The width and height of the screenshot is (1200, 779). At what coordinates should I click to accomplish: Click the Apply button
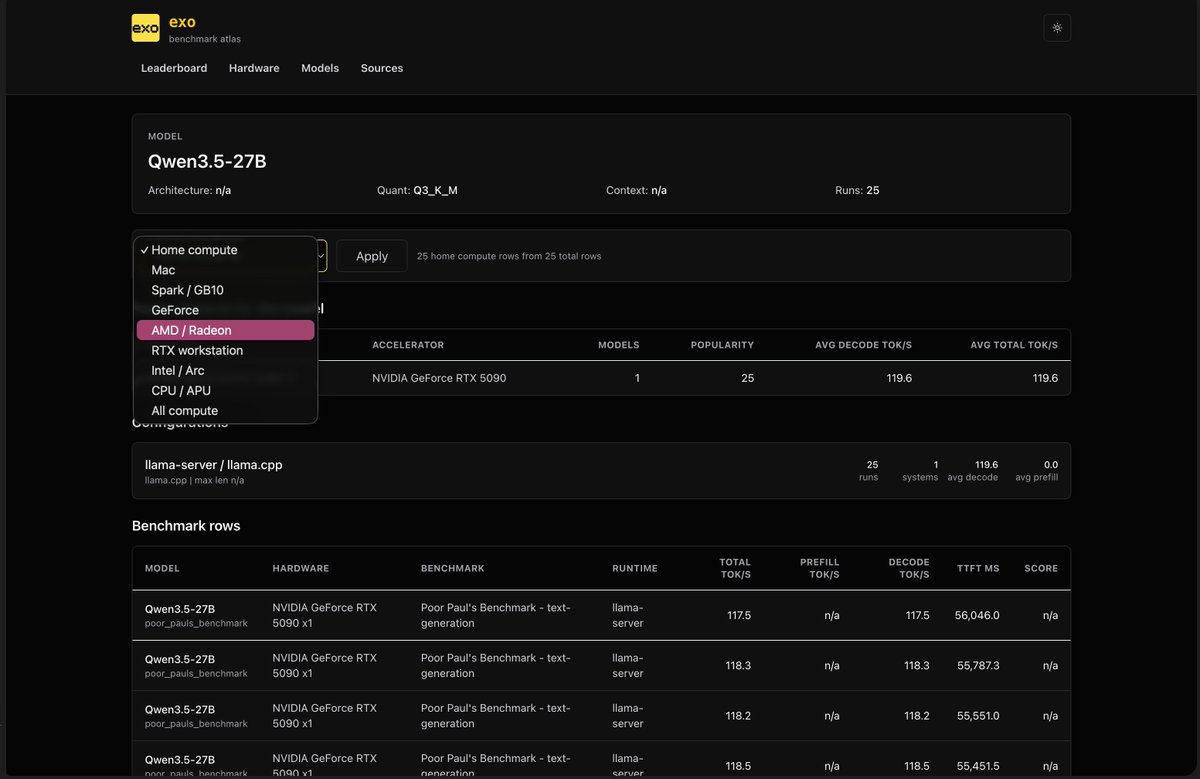[372, 256]
